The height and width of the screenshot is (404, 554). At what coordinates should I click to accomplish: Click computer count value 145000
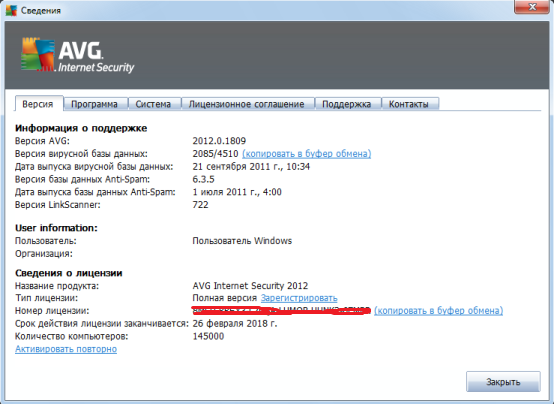click(x=208, y=336)
